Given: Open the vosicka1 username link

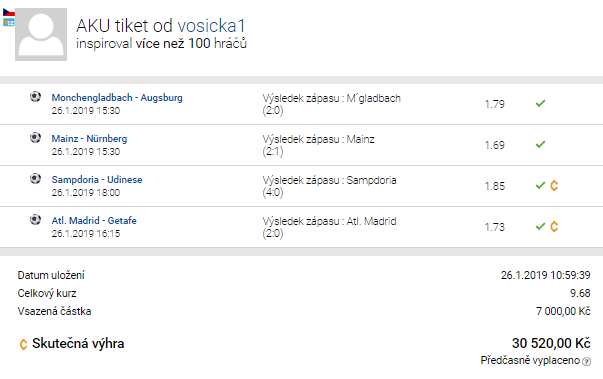Looking at the screenshot, I should click(x=211, y=26).
